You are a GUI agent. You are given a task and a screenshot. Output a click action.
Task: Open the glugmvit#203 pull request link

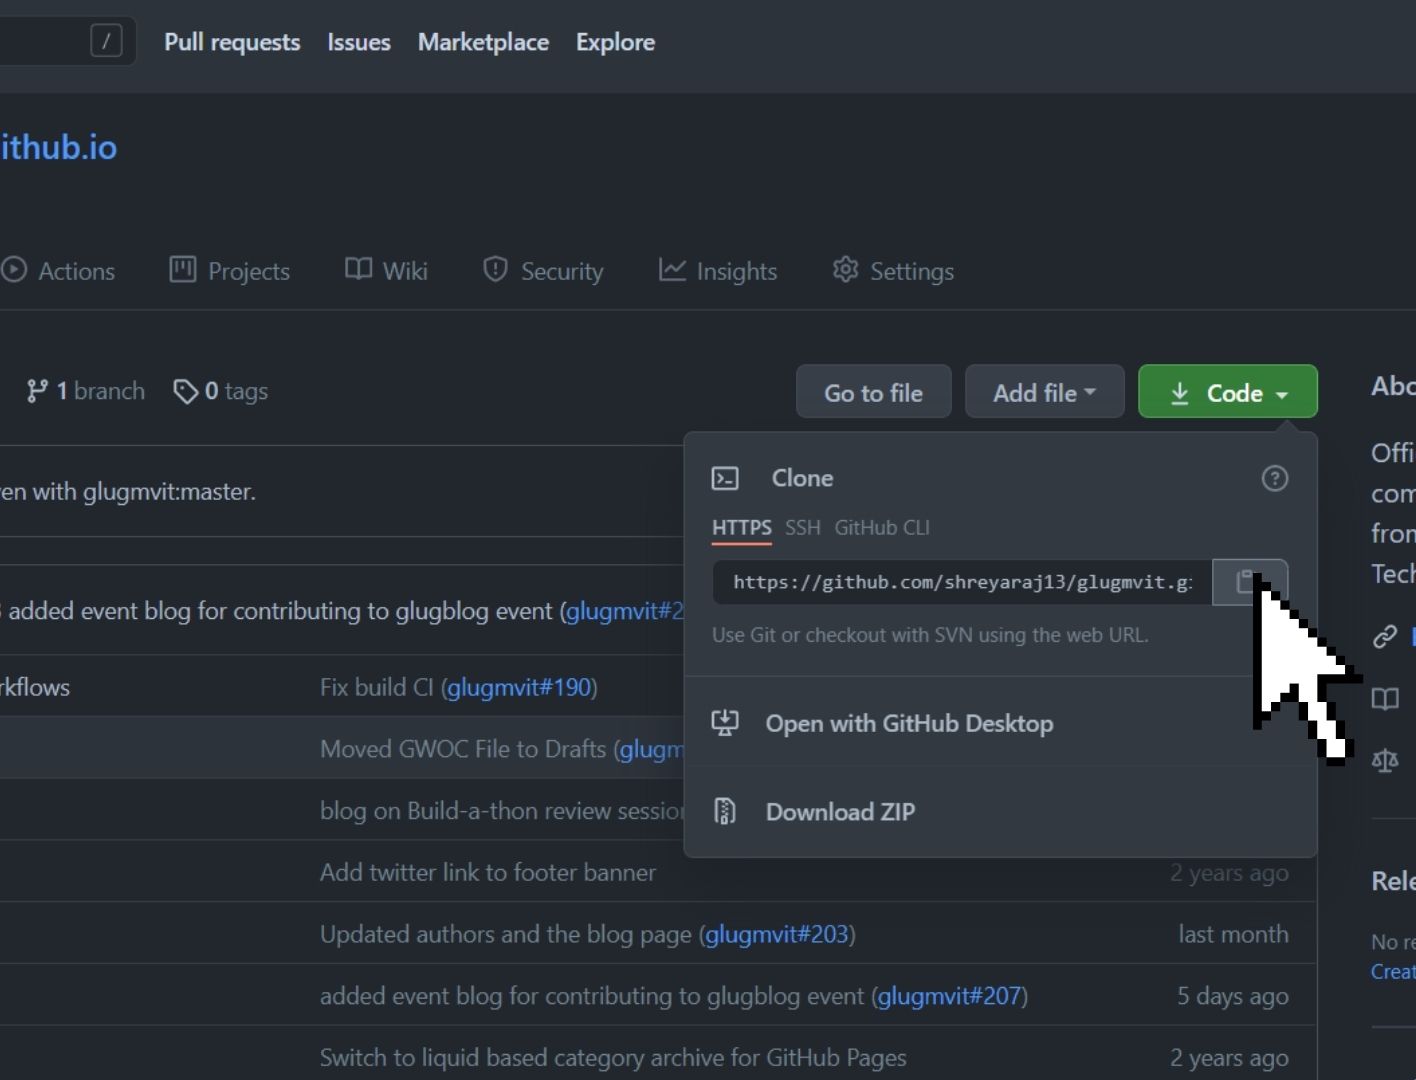[777, 934]
